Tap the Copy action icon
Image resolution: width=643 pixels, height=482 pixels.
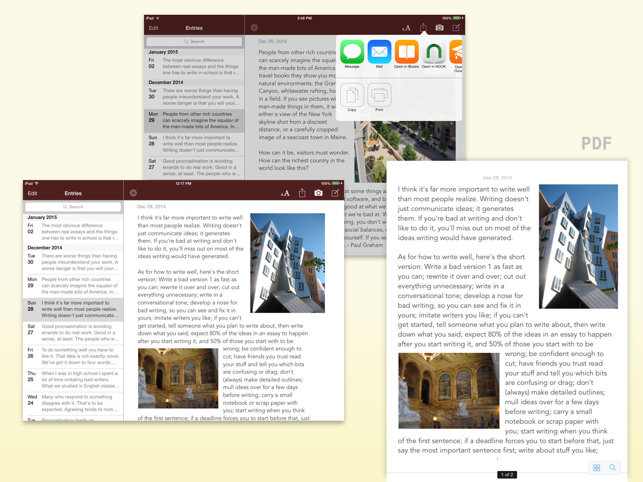point(352,95)
